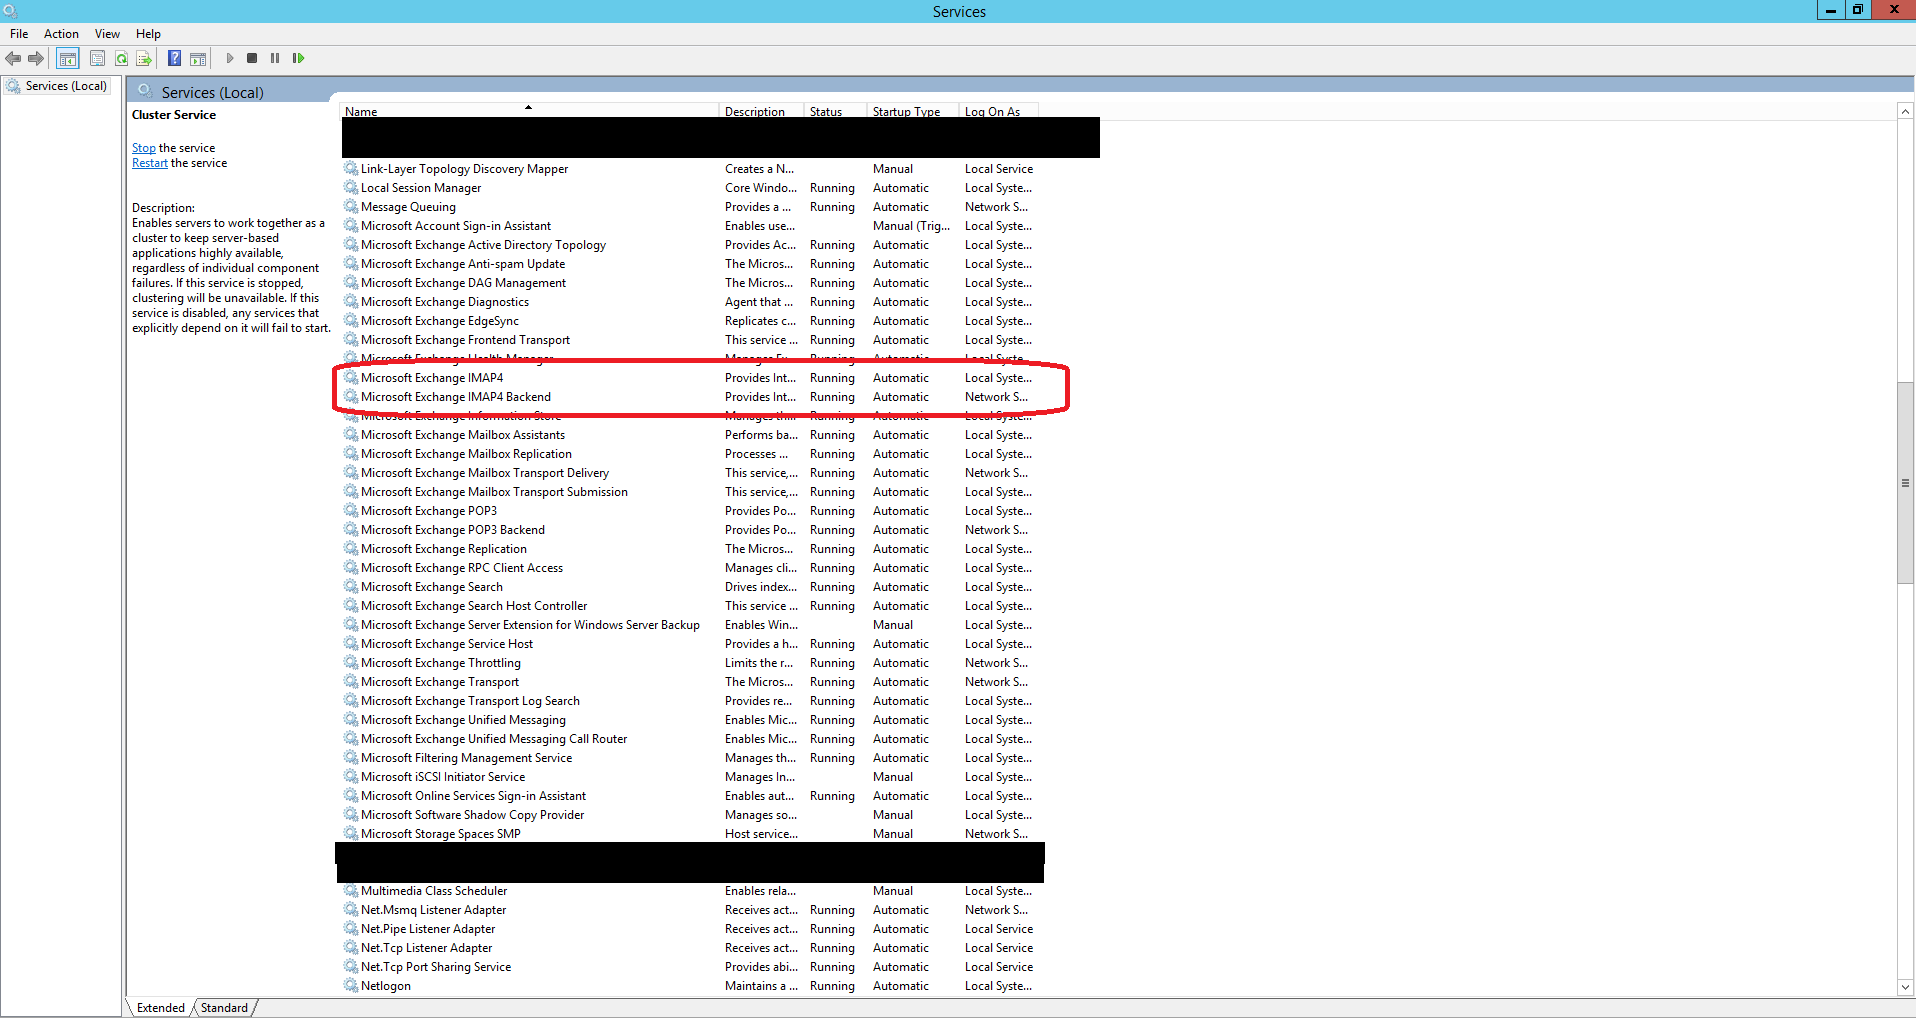Select Microsoft Exchange Active Directory Topology service name
This screenshot has width=1916, height=1018.
point(483,245)
